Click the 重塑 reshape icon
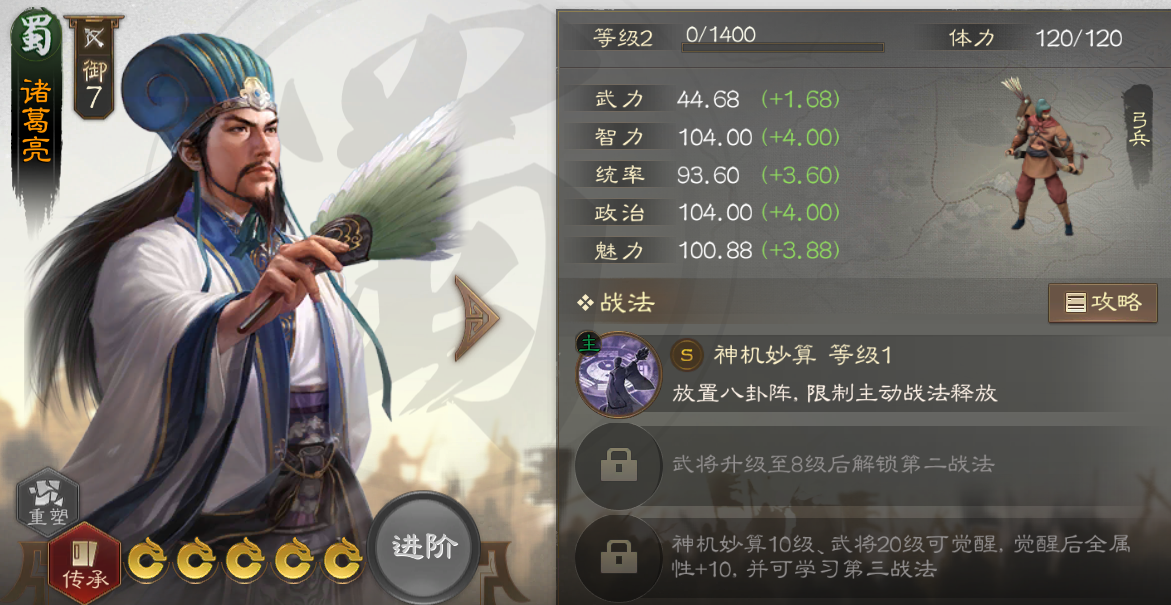The image size is (1171, 605). (x=47, y=503)
